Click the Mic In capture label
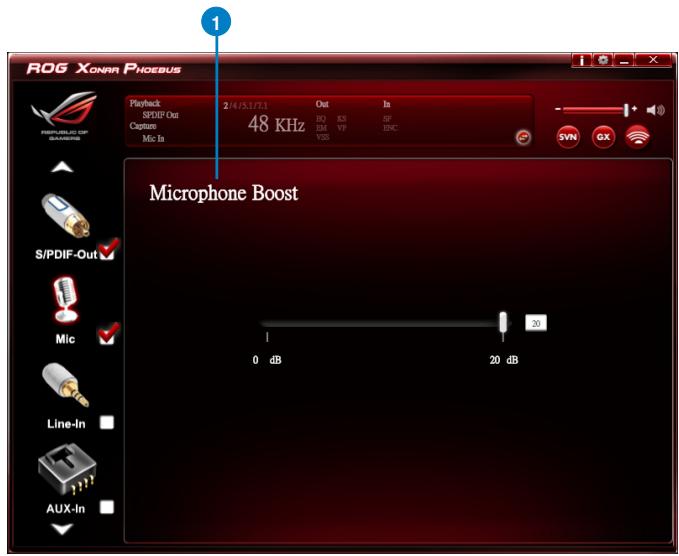The width and height of the screenshot is (679, 556). pos(153,139)
